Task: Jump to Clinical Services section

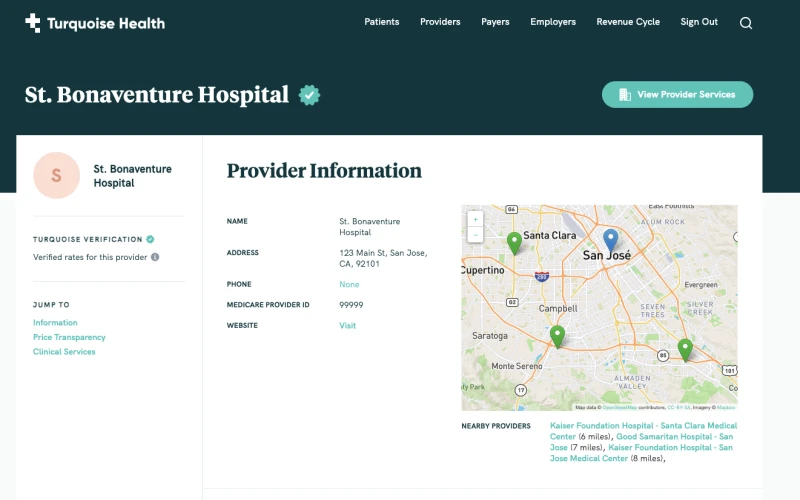Action: click(x=64, y=352)
